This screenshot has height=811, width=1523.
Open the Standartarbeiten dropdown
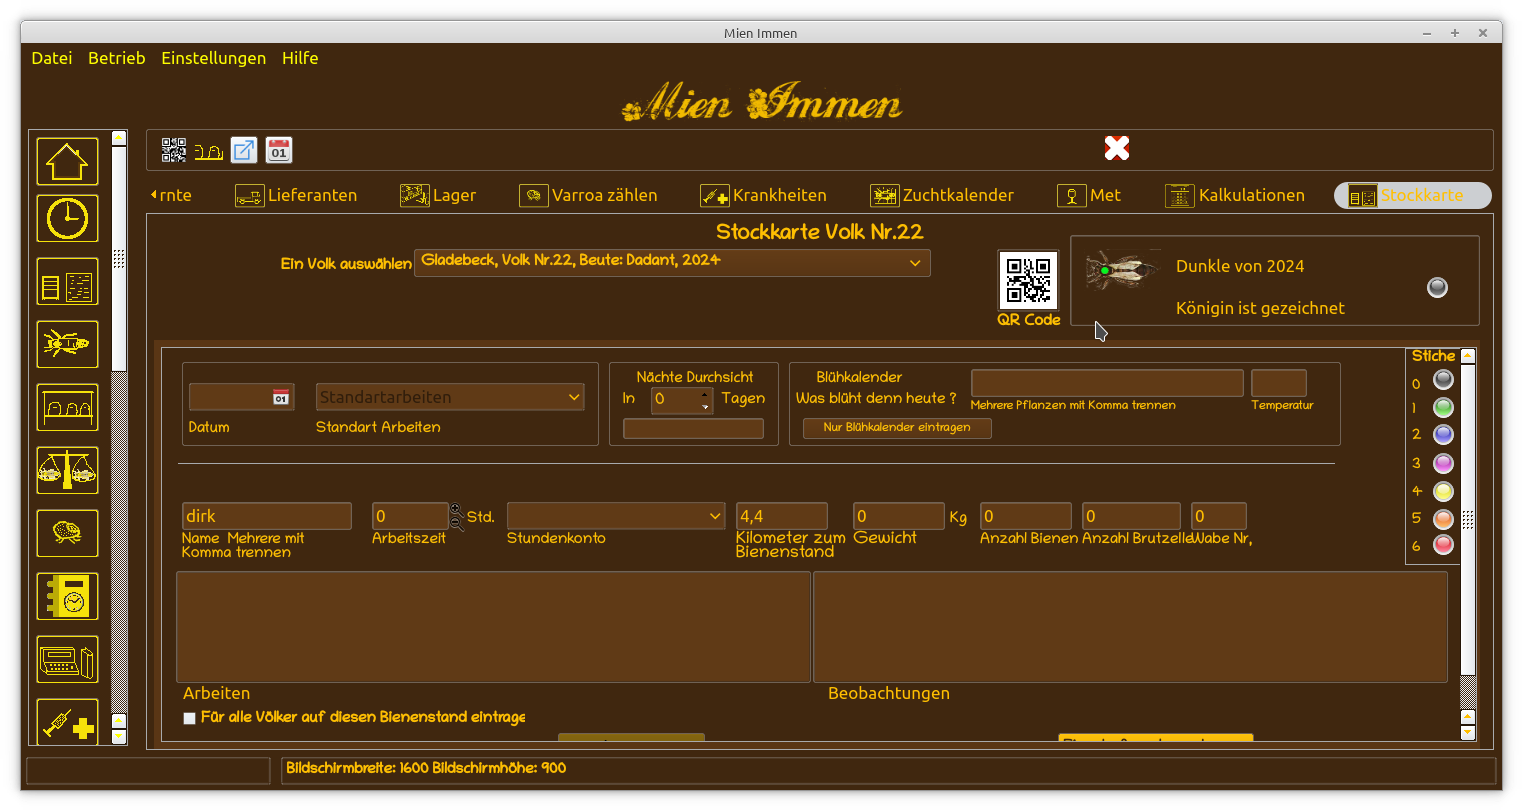click(x=574, y=397)
